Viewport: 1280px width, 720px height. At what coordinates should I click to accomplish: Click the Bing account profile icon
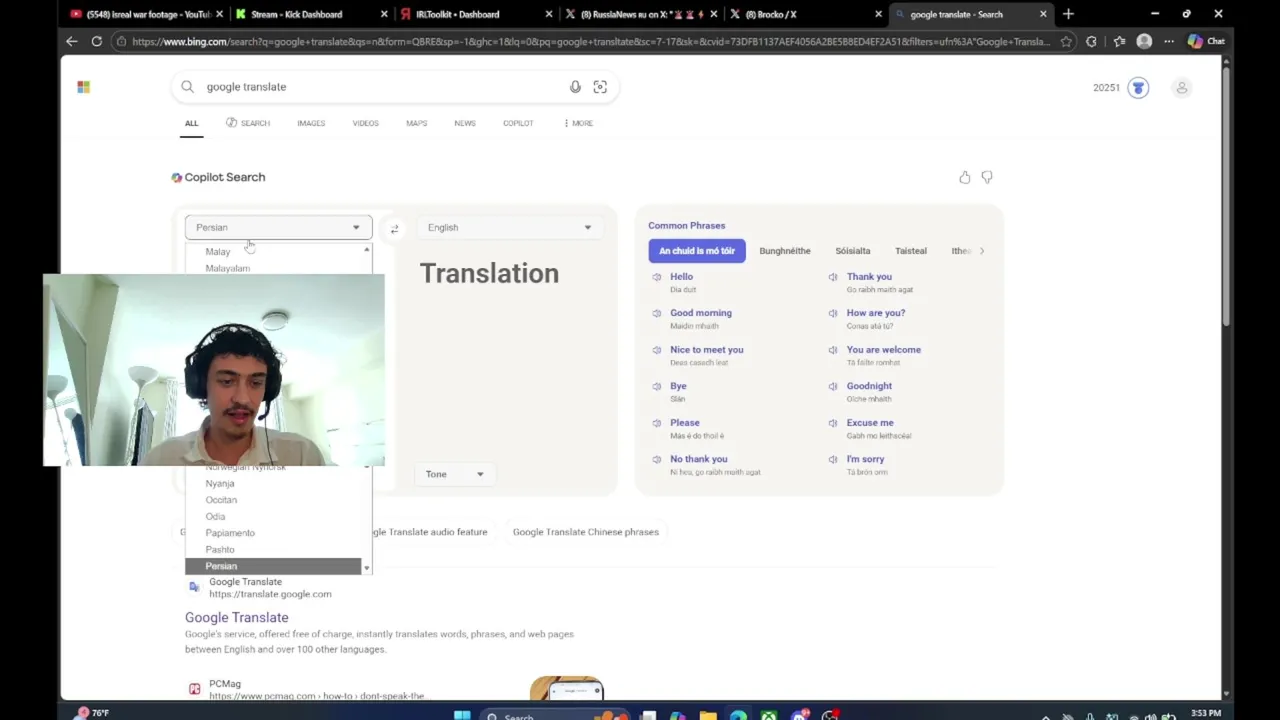(1181, 88)
